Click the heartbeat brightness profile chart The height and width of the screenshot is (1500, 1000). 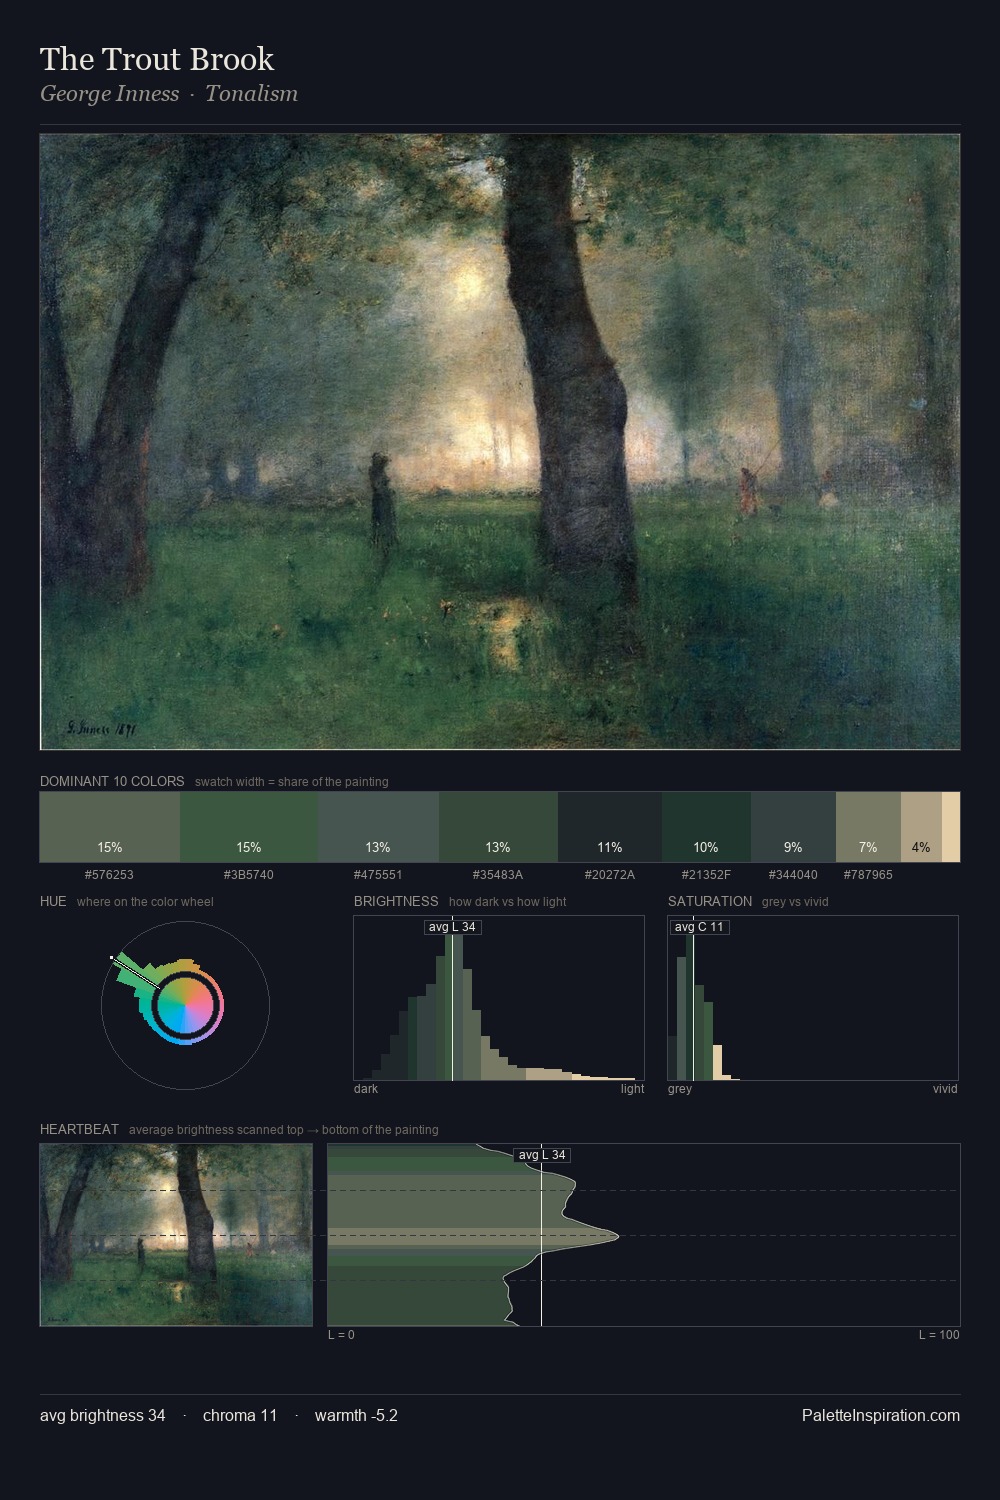point(644,1235)
